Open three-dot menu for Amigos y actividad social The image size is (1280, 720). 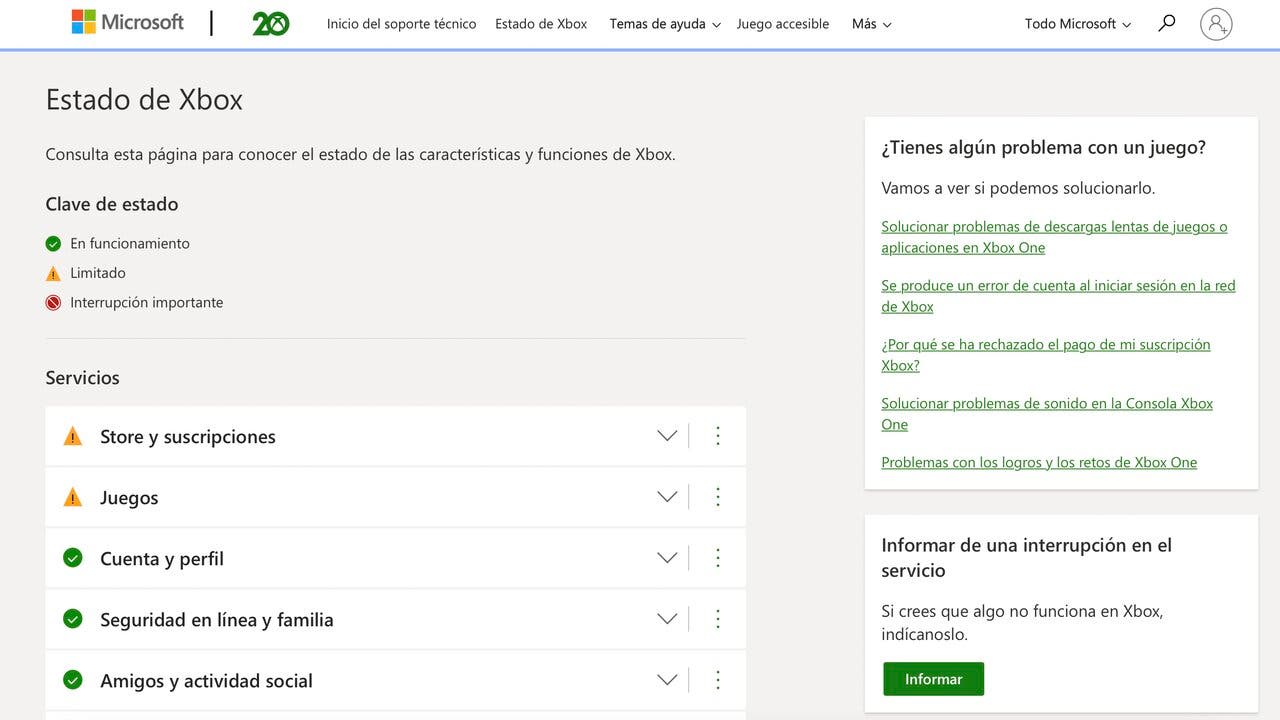point(718,680)
